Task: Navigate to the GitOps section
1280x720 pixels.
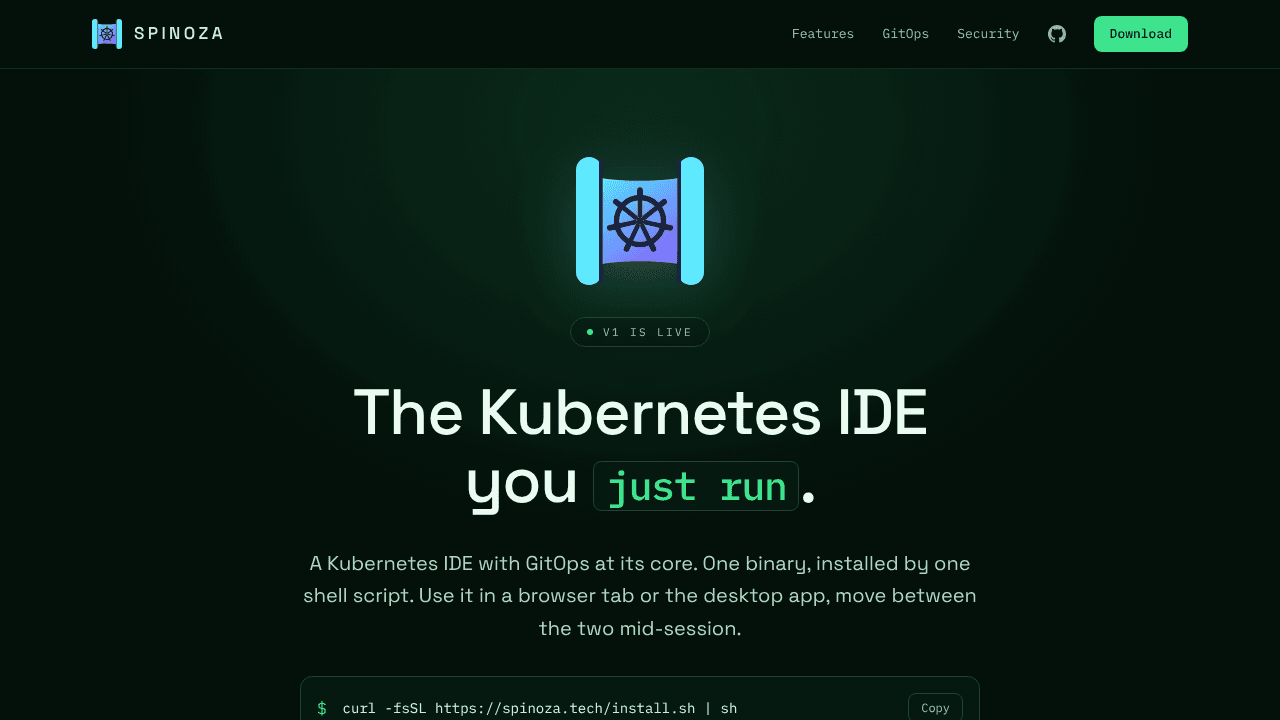Action: (906, 34)
